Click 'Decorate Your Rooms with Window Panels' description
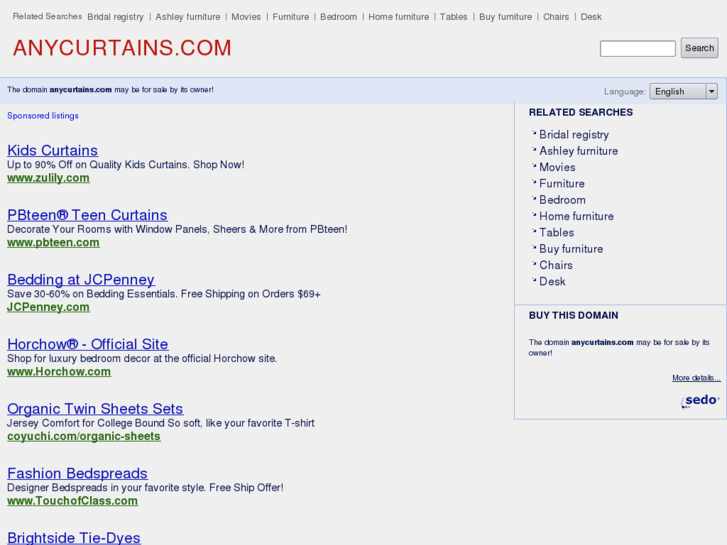Viewport: 727px width, 545px height. (177, 229)
